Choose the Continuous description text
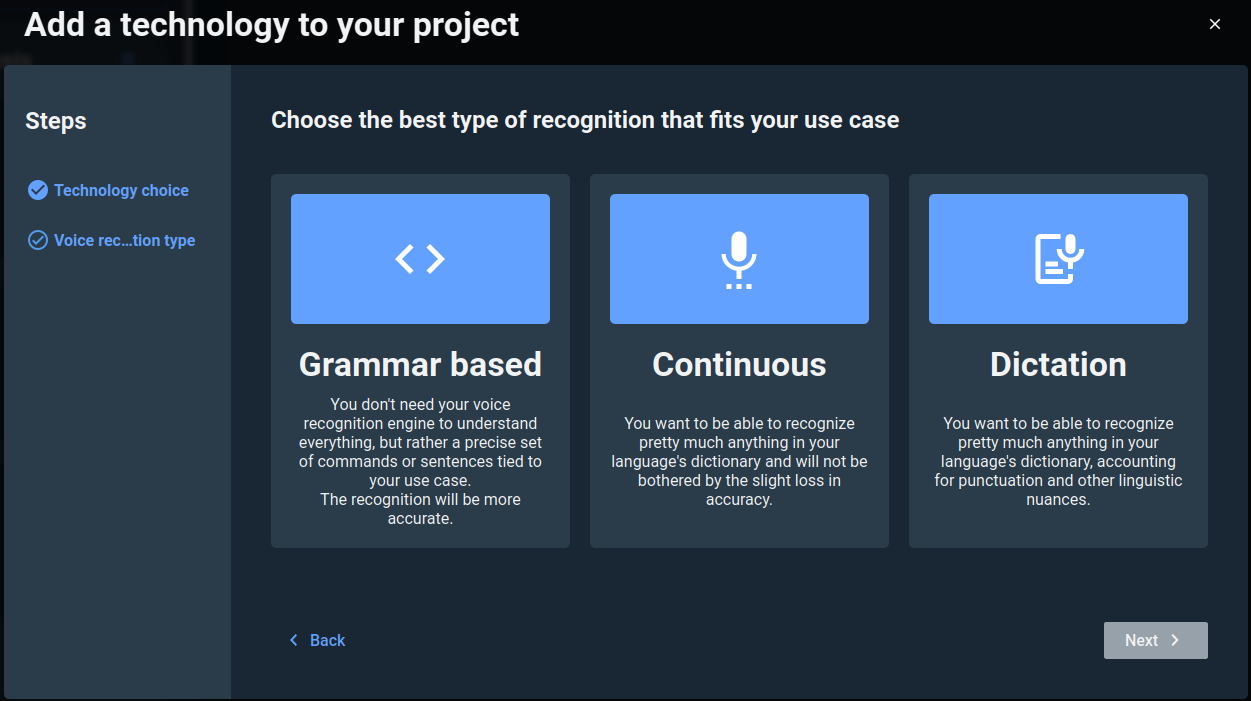The height and width of the screenshot is (701, 1251). (739, 461)
